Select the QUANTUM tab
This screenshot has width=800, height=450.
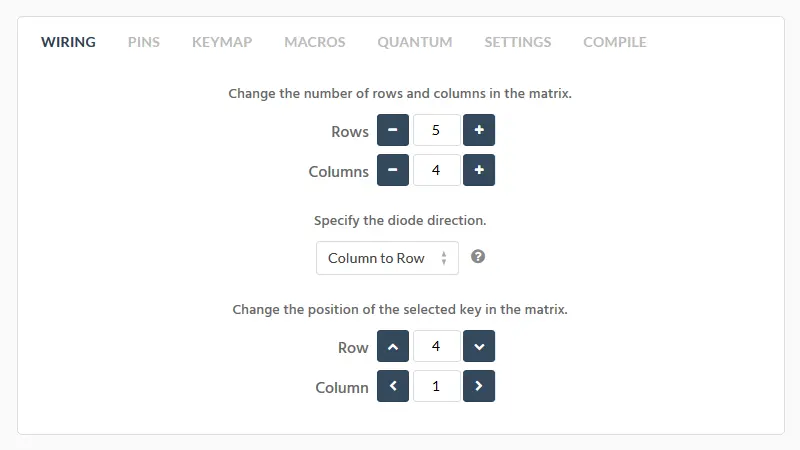(415, 42)
